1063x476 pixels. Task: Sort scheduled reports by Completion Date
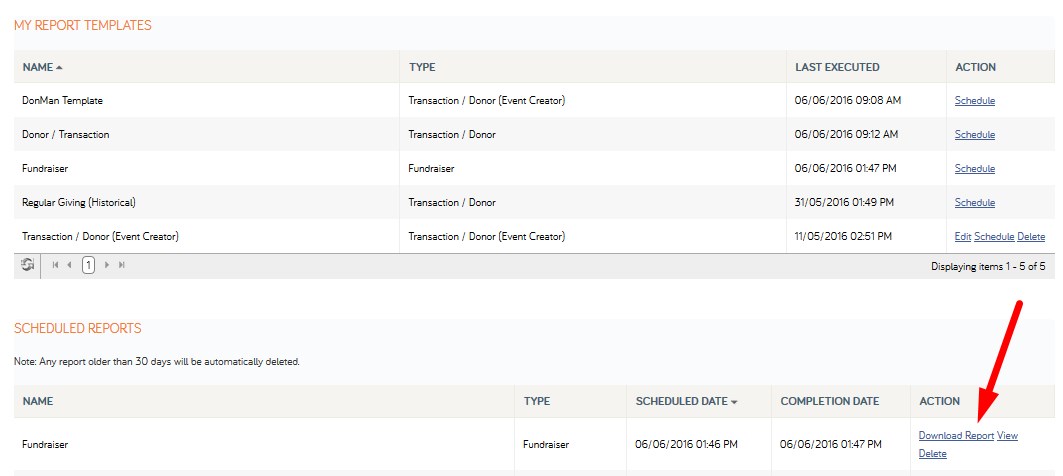pyautogui.click(x=830, y=401)
